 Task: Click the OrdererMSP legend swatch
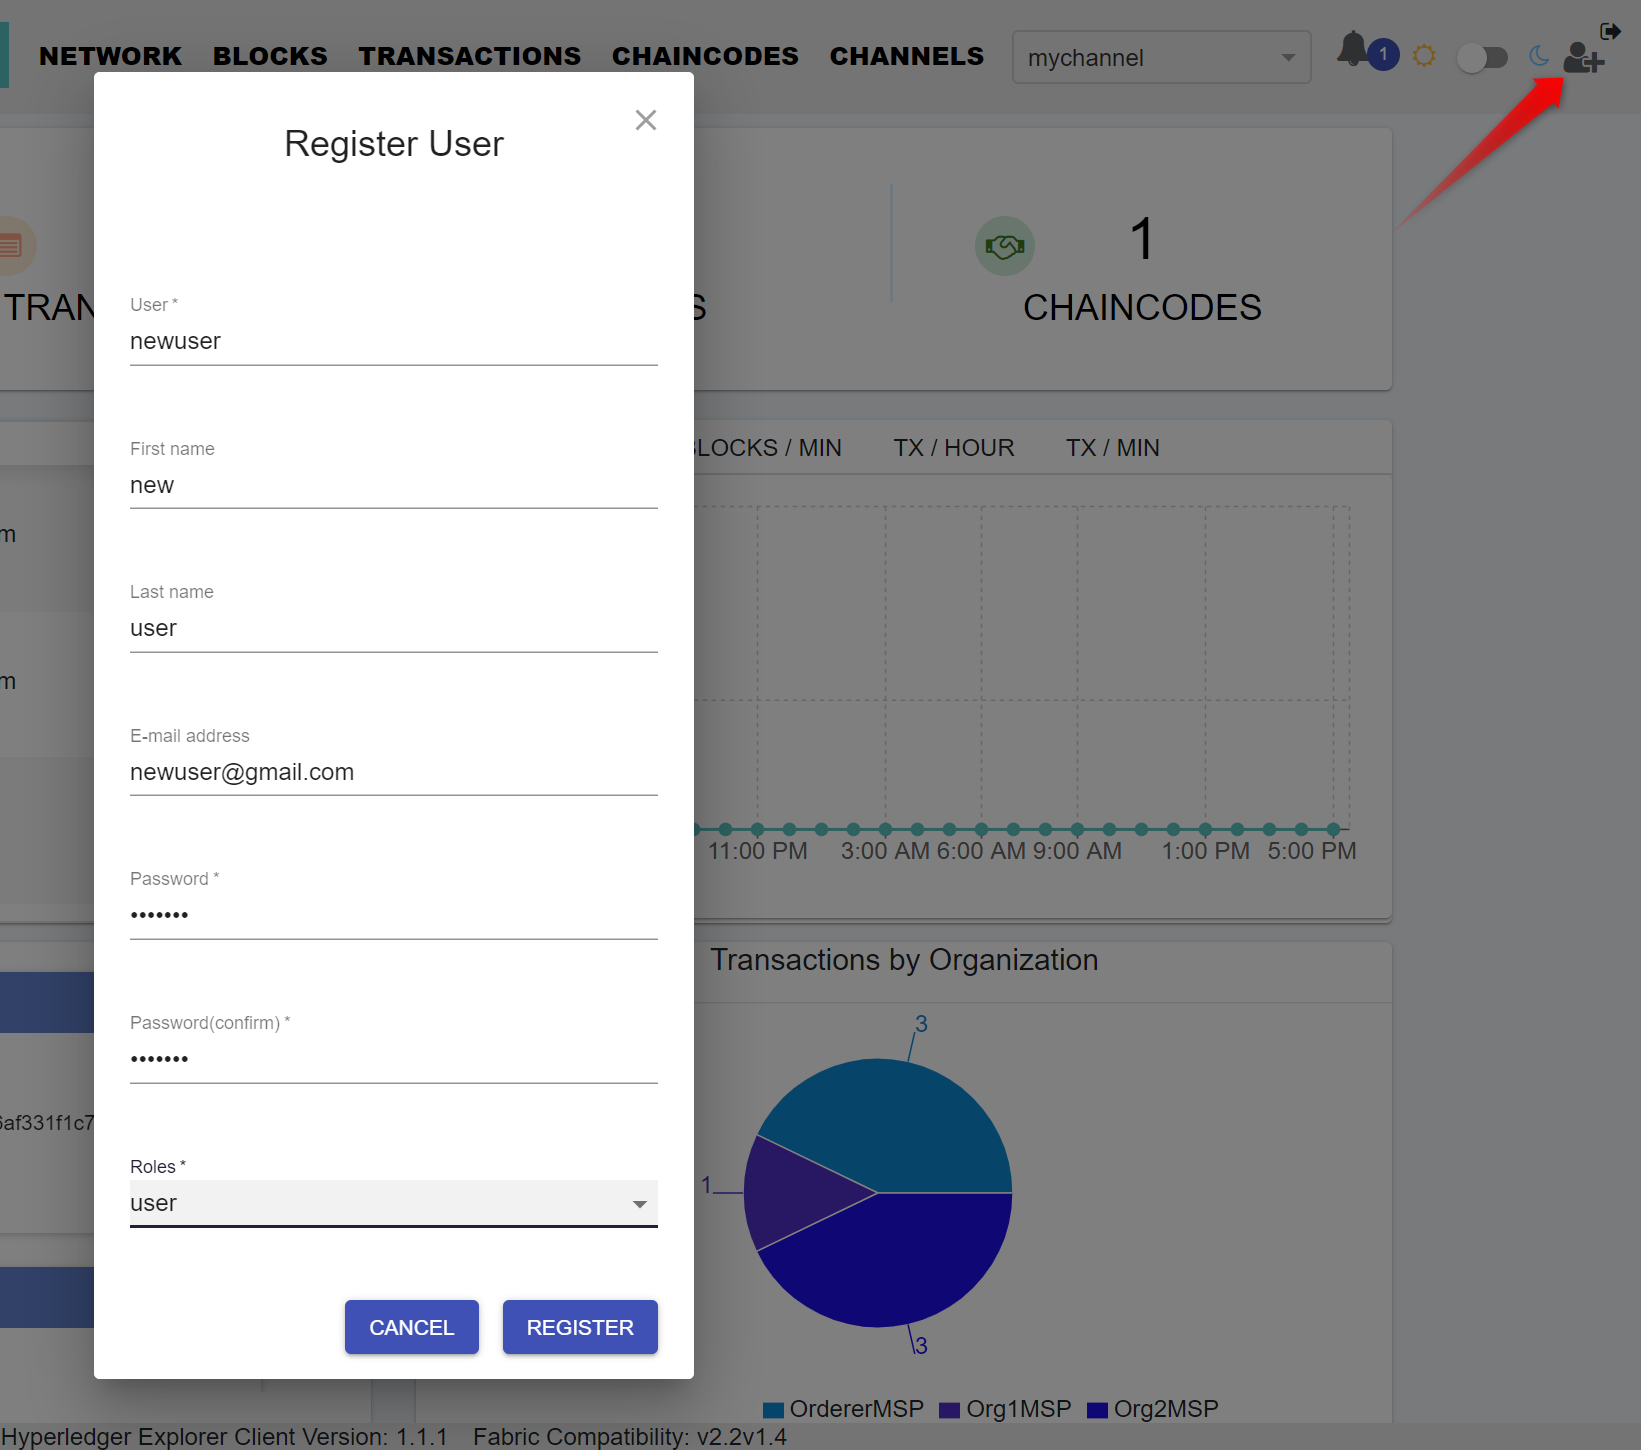(x=773, y=1410)
